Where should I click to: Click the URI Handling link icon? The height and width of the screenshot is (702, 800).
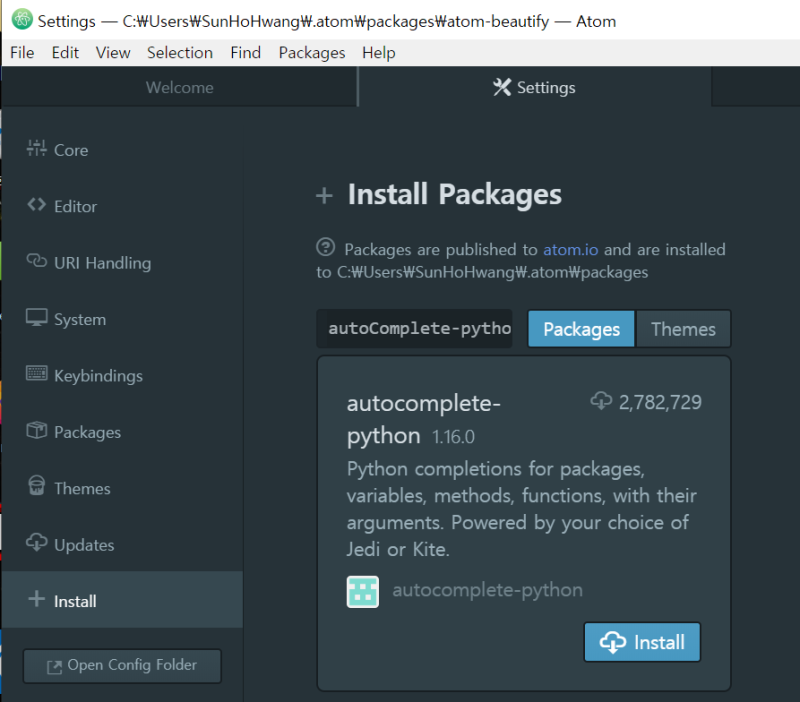(37, 261)
